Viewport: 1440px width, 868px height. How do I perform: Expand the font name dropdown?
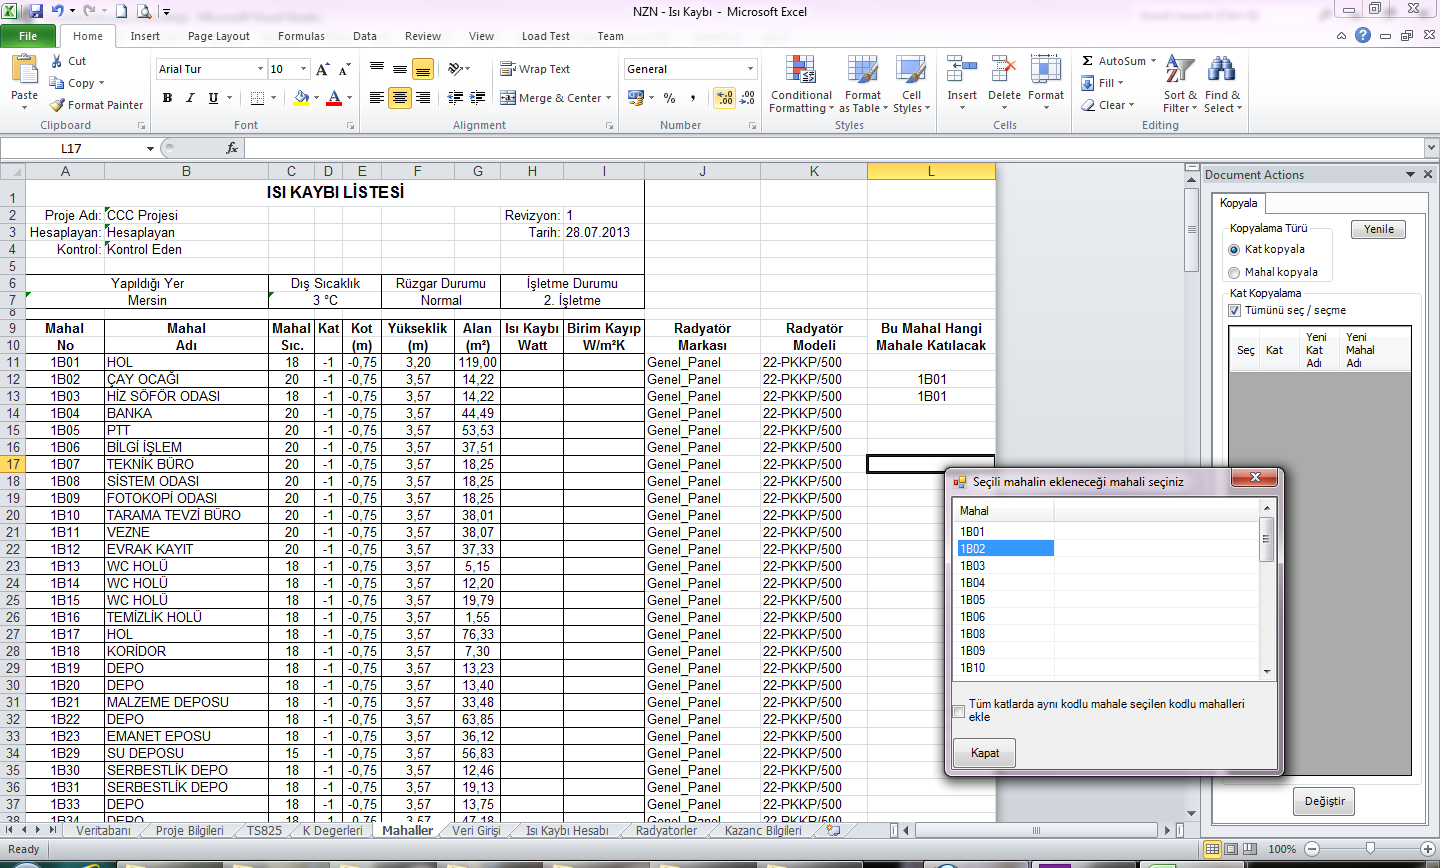260,69
